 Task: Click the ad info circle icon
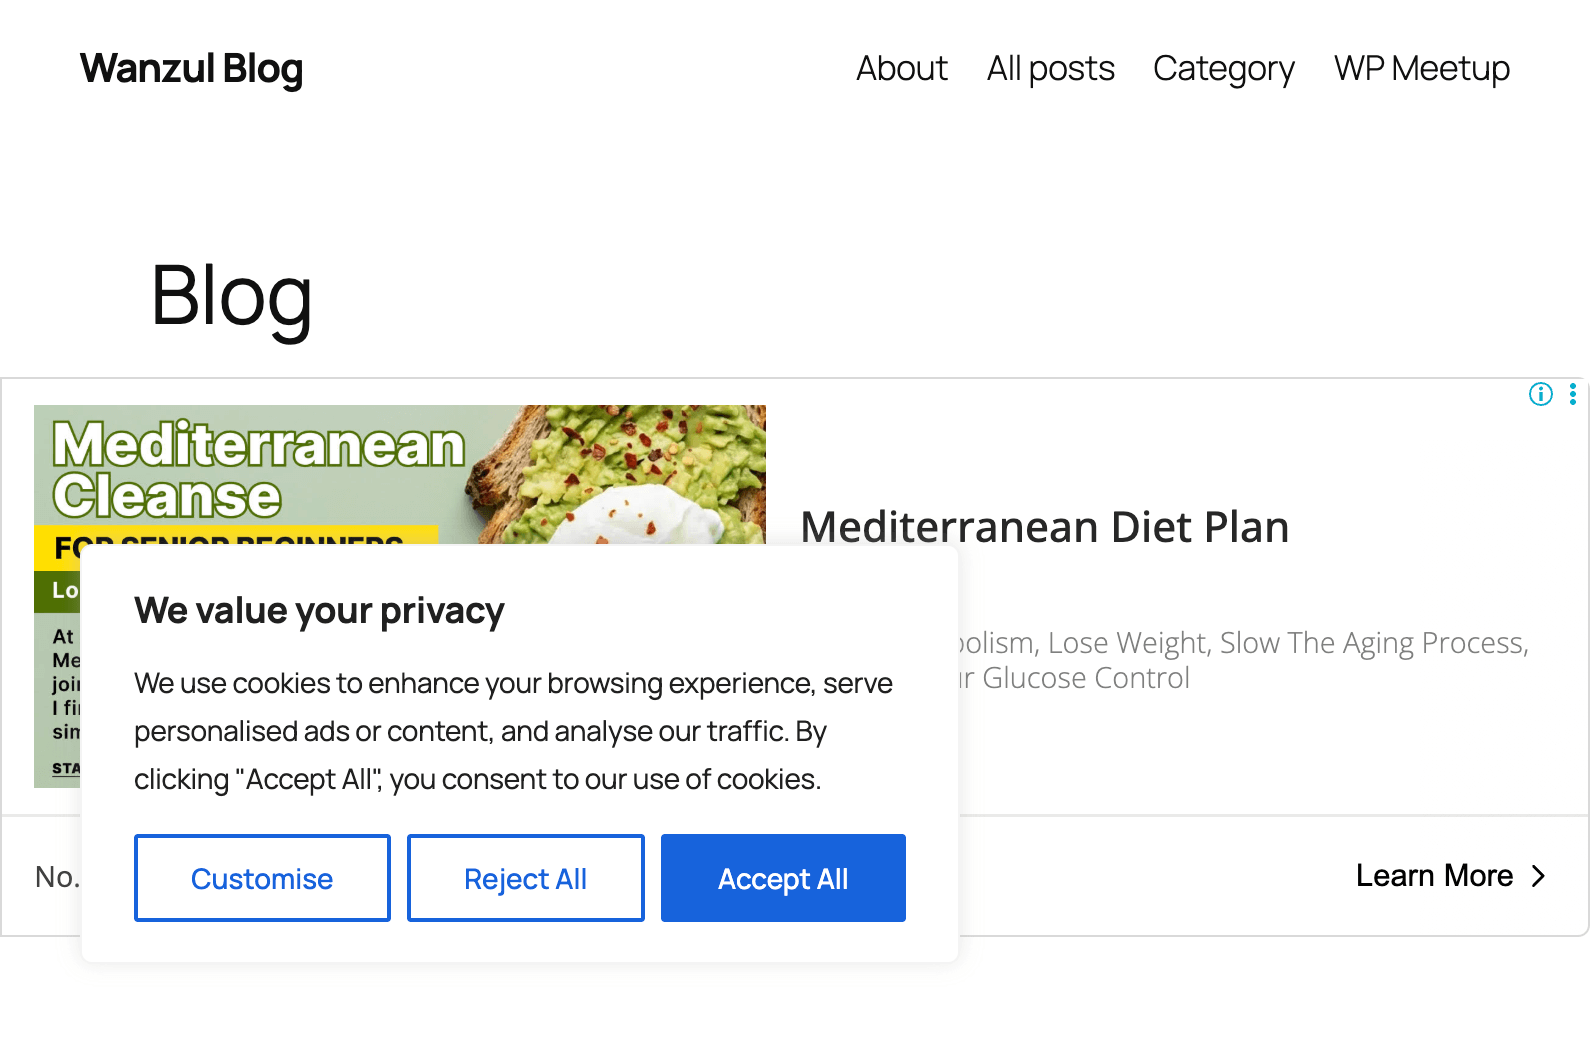(1540, 394)
